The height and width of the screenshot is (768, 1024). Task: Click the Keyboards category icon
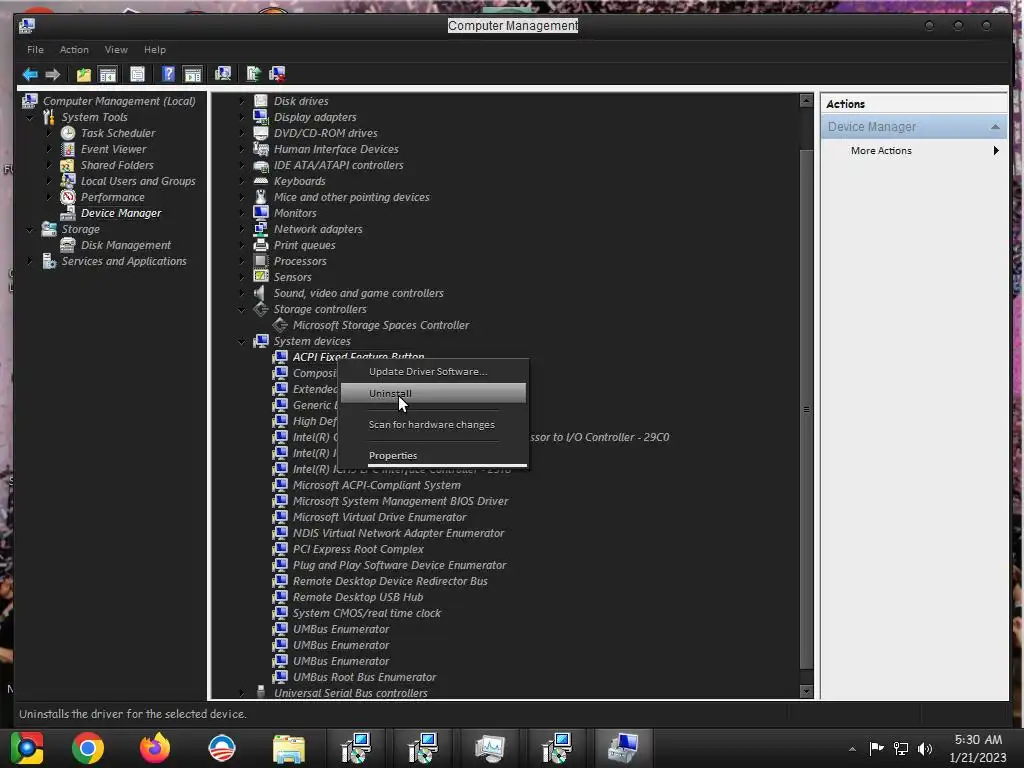coord(261,181)
